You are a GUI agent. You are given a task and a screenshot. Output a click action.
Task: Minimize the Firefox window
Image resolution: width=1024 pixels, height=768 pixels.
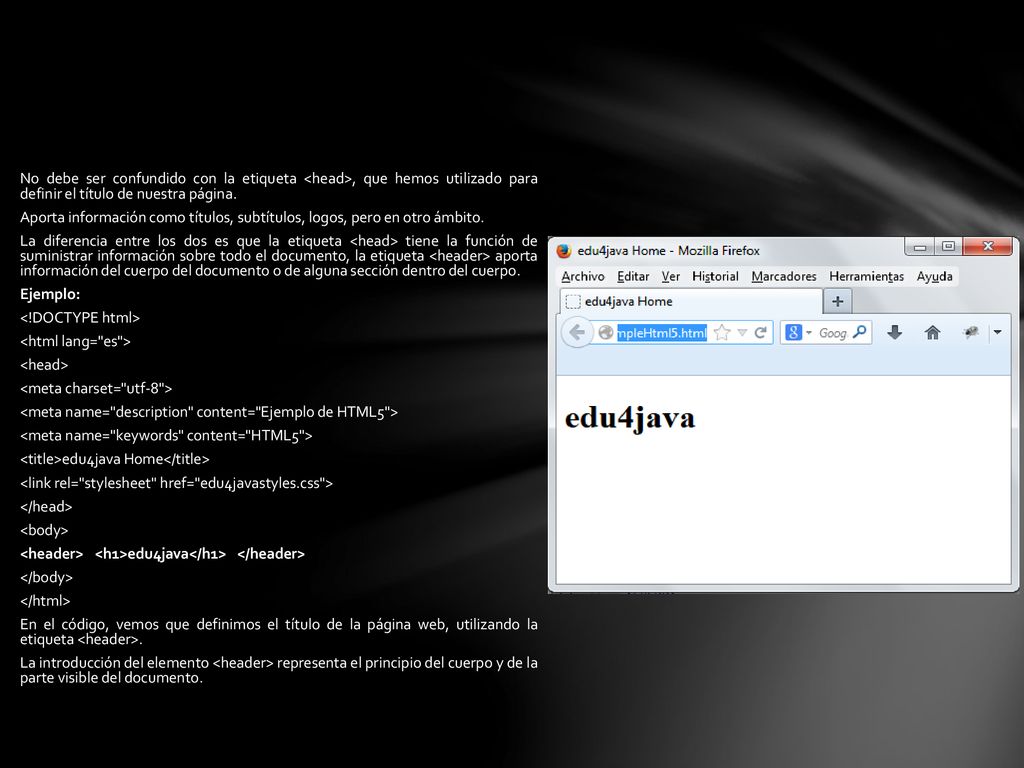[920, 247]
